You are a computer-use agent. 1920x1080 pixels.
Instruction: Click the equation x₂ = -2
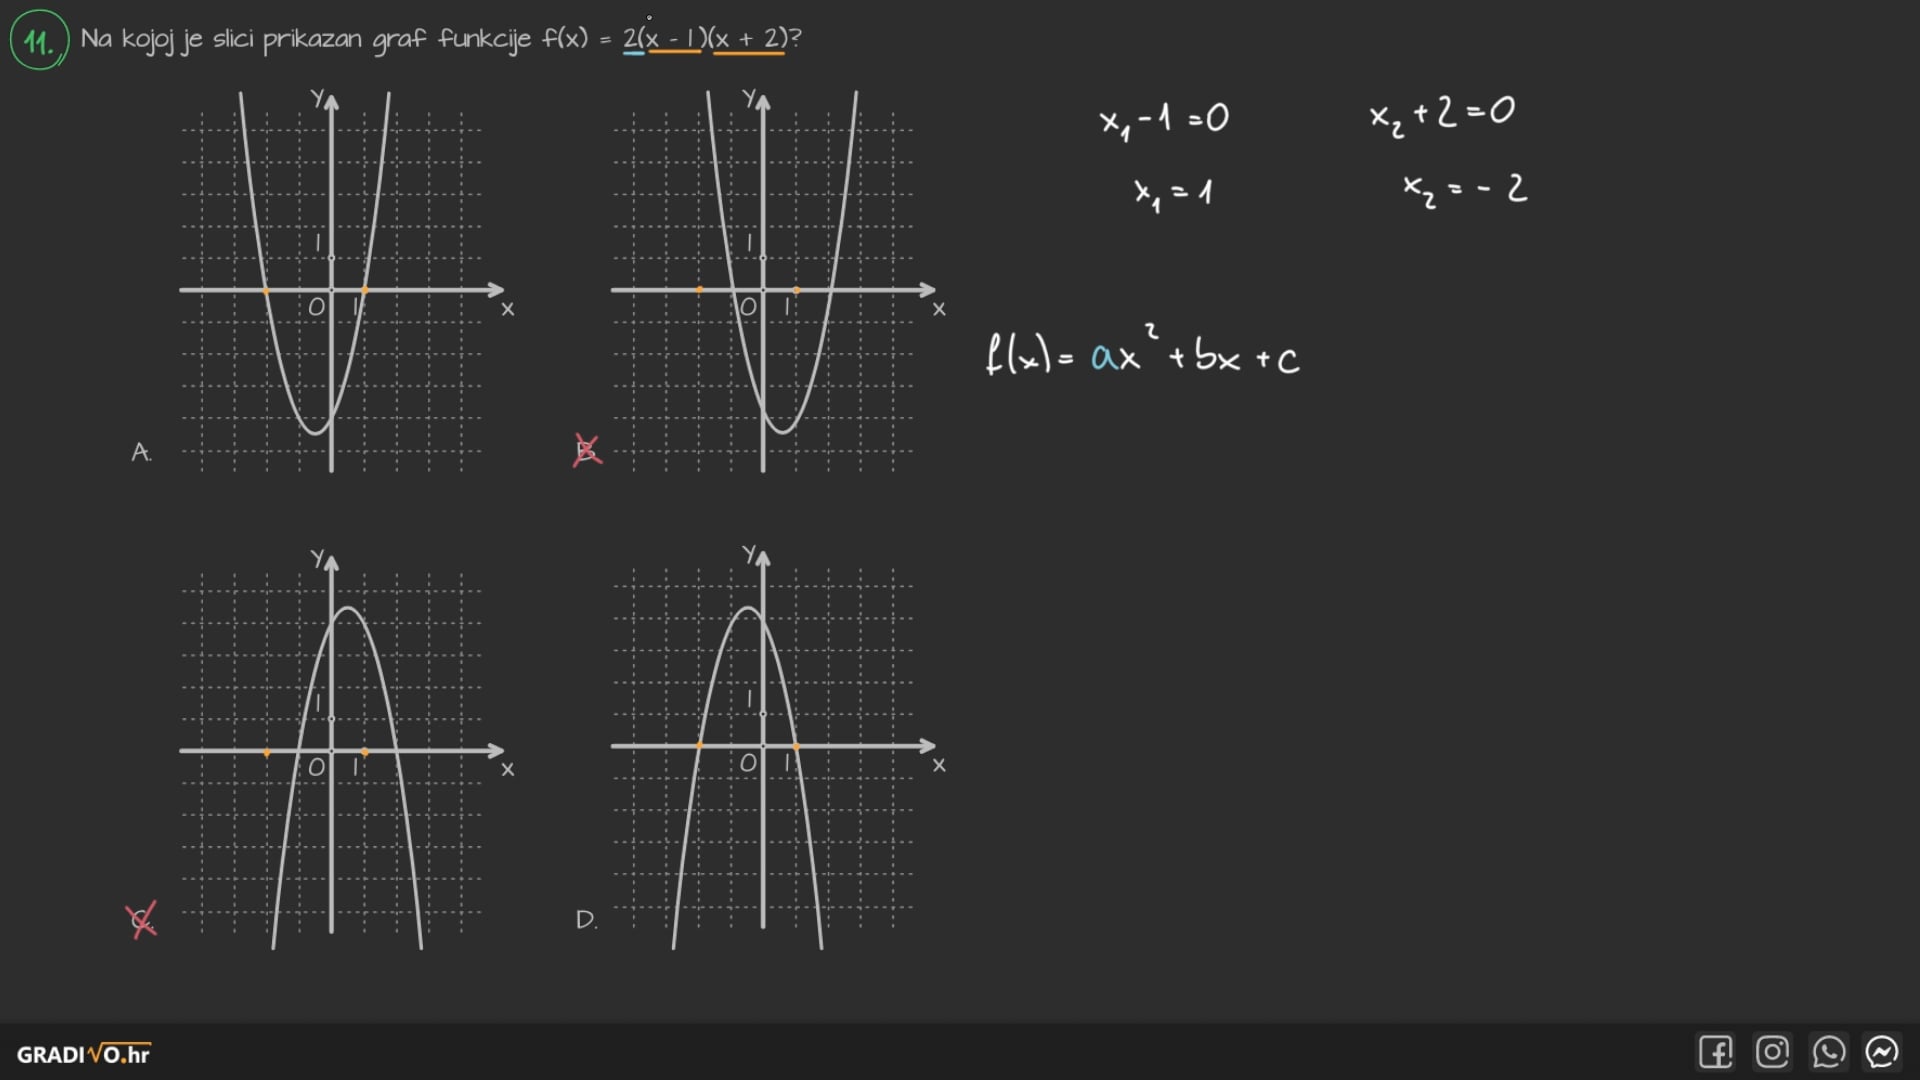[1464, 188]
